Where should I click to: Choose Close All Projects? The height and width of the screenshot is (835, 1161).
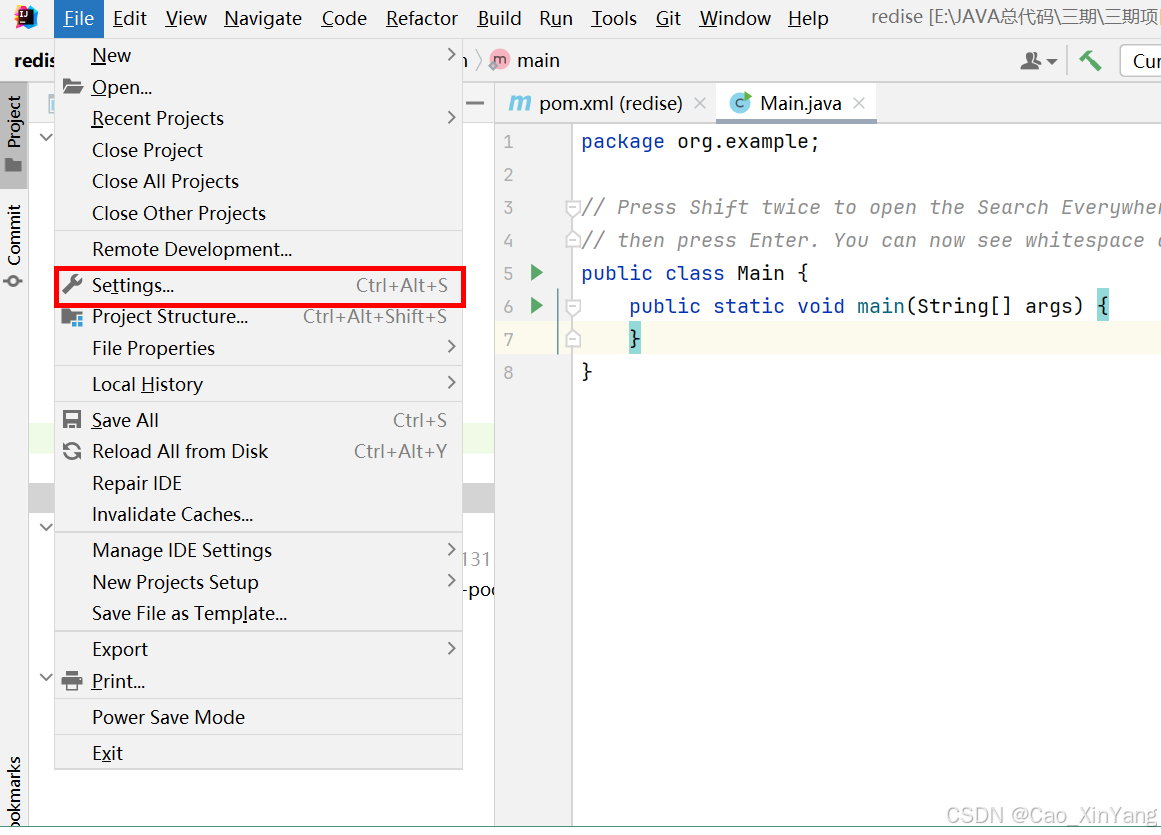coord(258,181)
